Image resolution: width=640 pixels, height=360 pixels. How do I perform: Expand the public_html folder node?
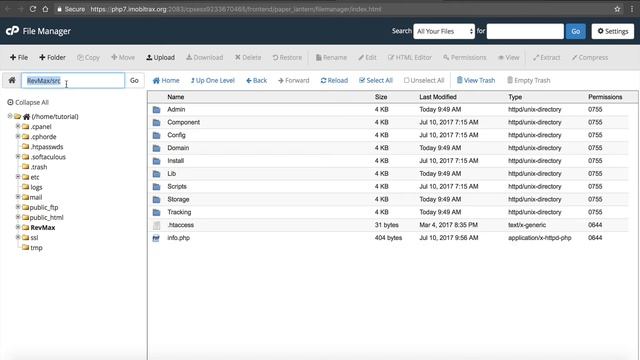click(18, 217)
